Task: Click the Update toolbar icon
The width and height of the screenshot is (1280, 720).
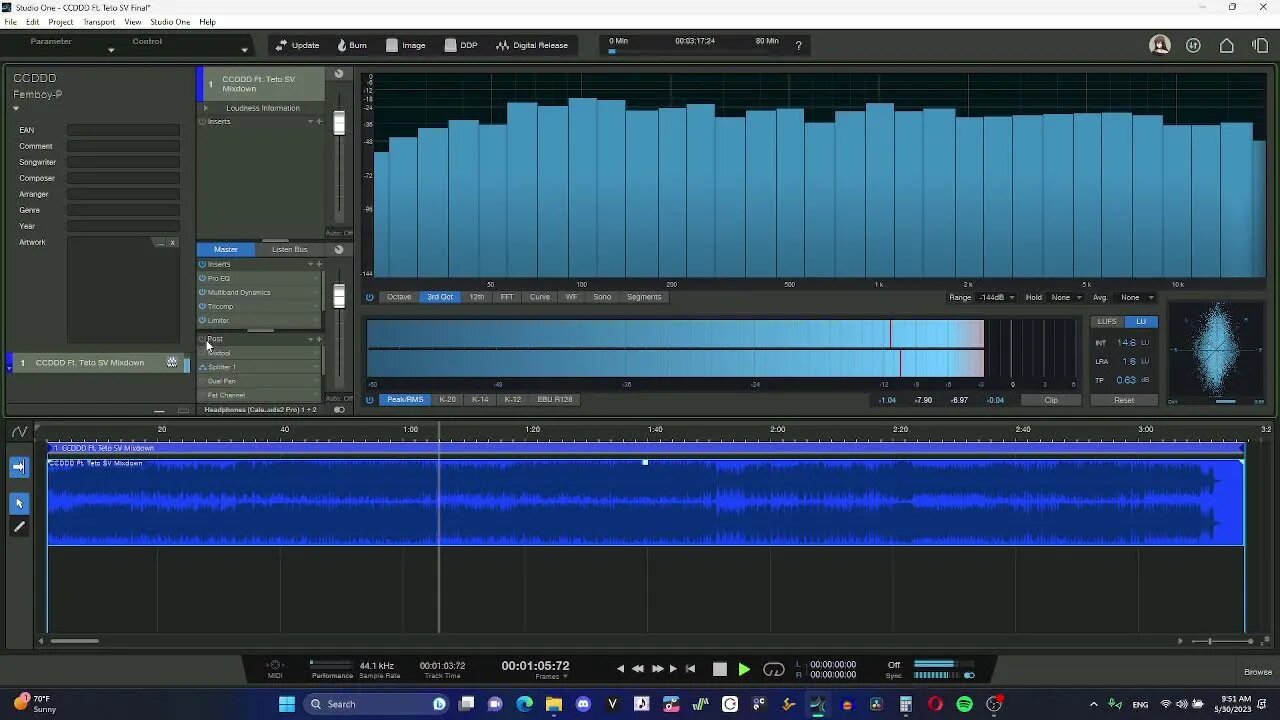Action: pyautogui.click(x=281, y=45)
